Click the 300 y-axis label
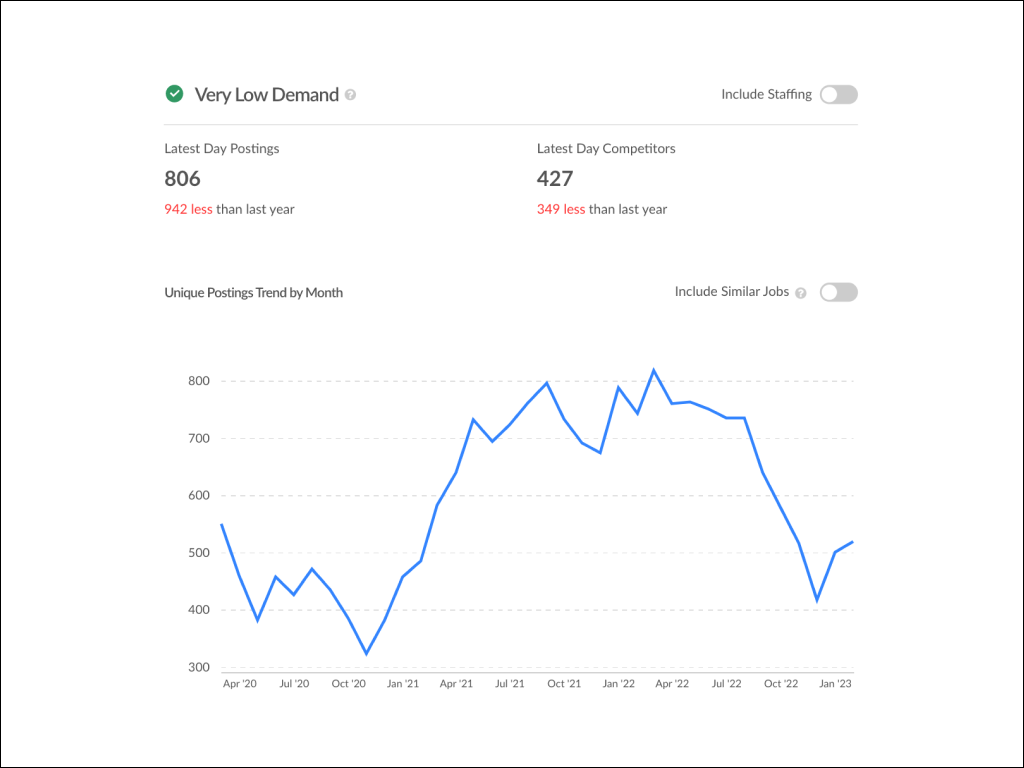 coord(199,667)
